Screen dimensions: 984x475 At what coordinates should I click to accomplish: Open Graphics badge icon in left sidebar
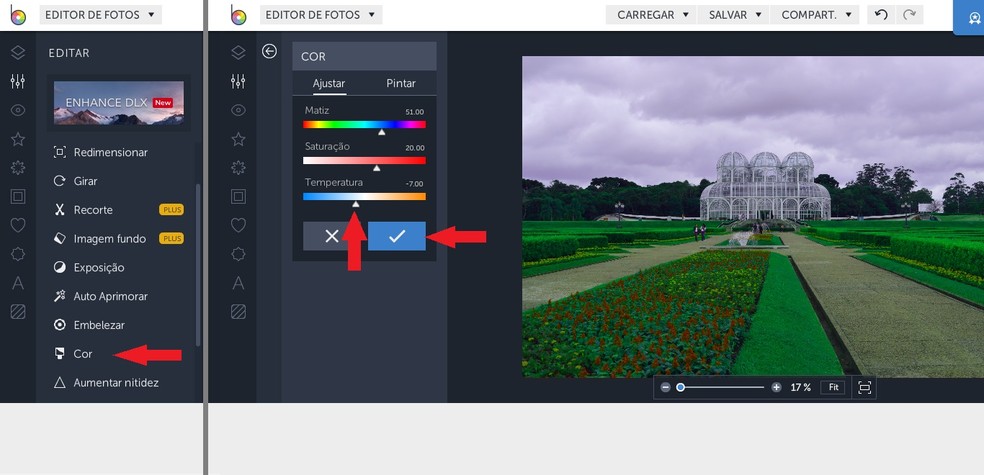coord(18,254)
